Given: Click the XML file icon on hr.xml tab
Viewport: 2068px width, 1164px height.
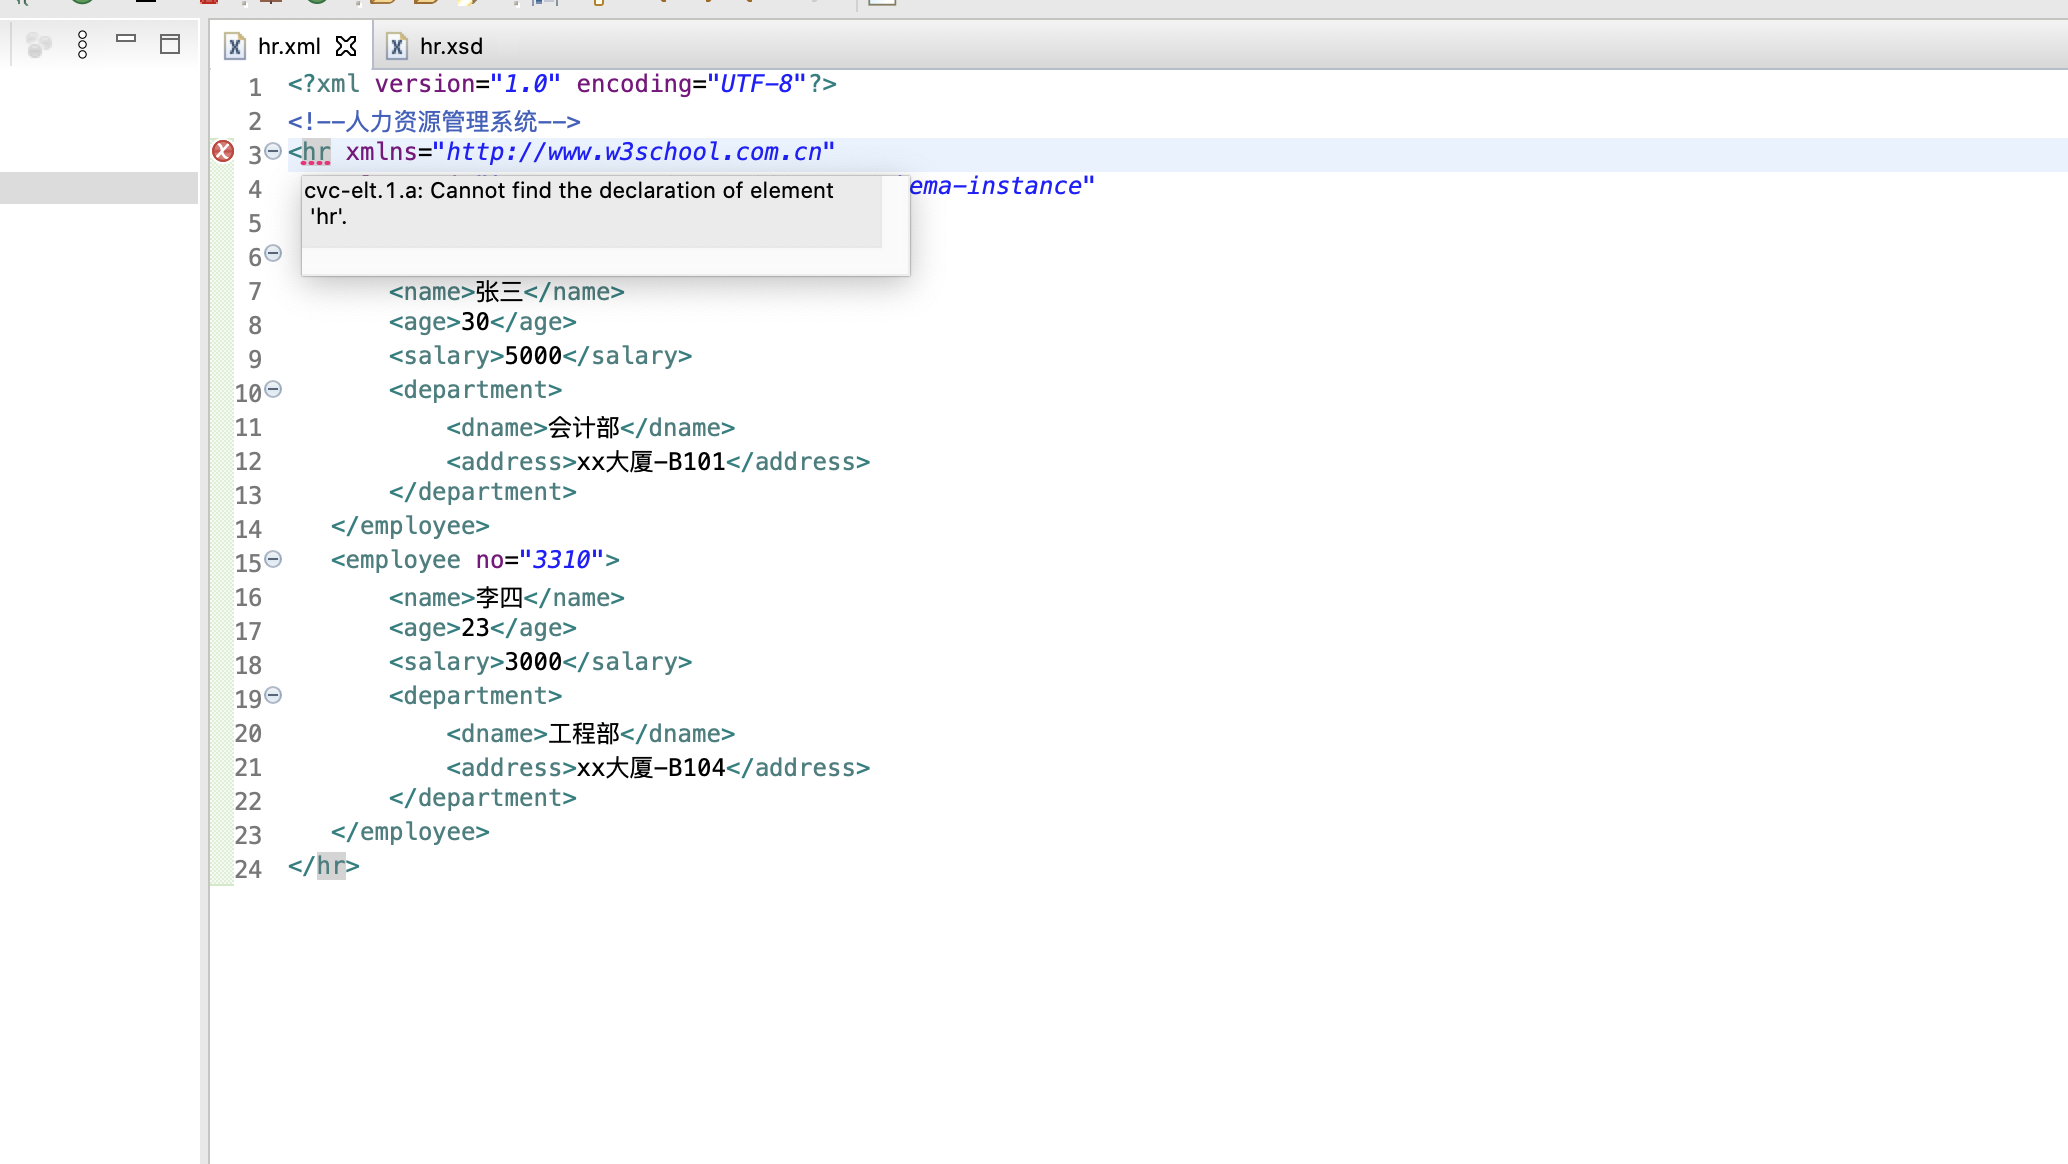Looking at the screenshot, I should click(234, 46).
